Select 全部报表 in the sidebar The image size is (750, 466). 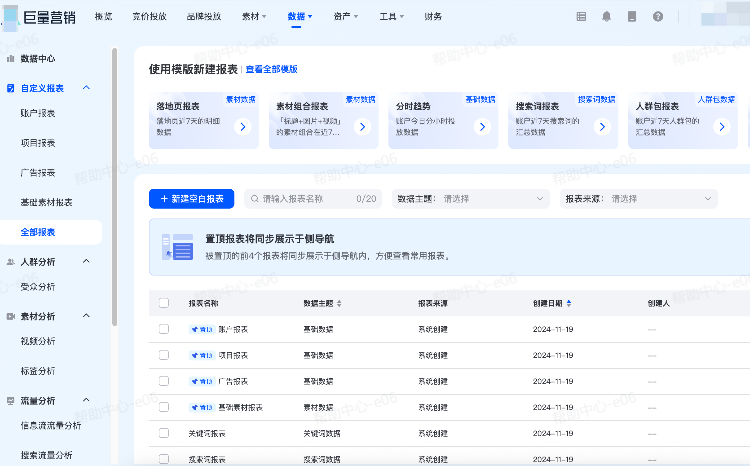coord(51,232)
